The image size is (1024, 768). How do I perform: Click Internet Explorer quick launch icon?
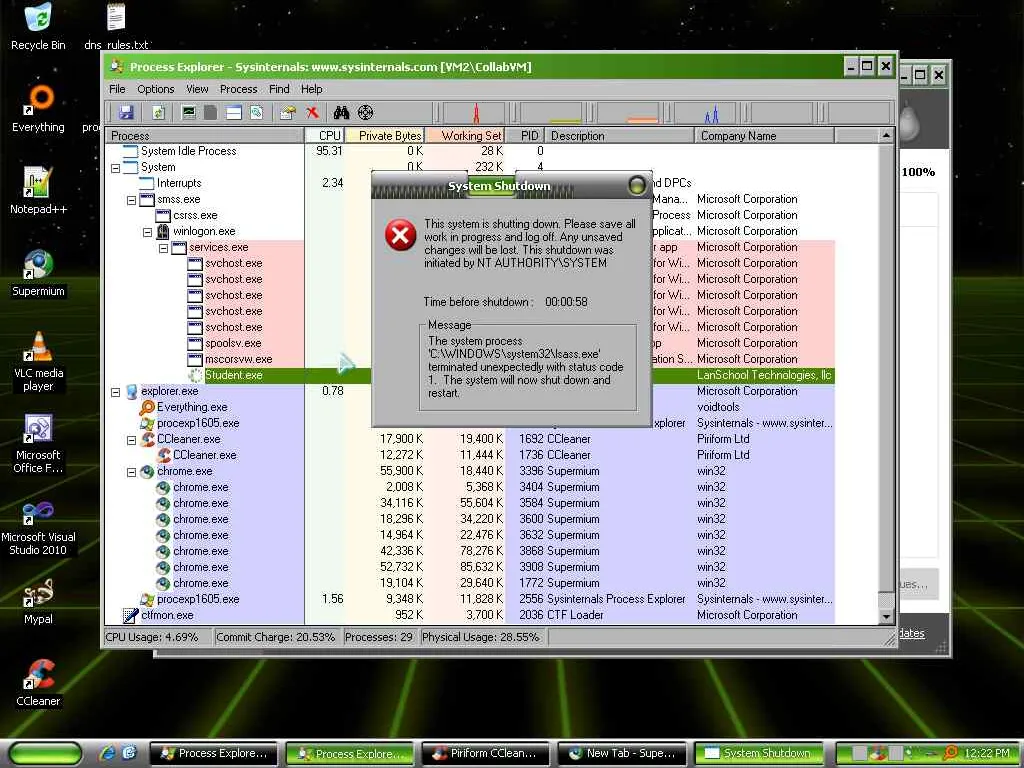point(108,753)
